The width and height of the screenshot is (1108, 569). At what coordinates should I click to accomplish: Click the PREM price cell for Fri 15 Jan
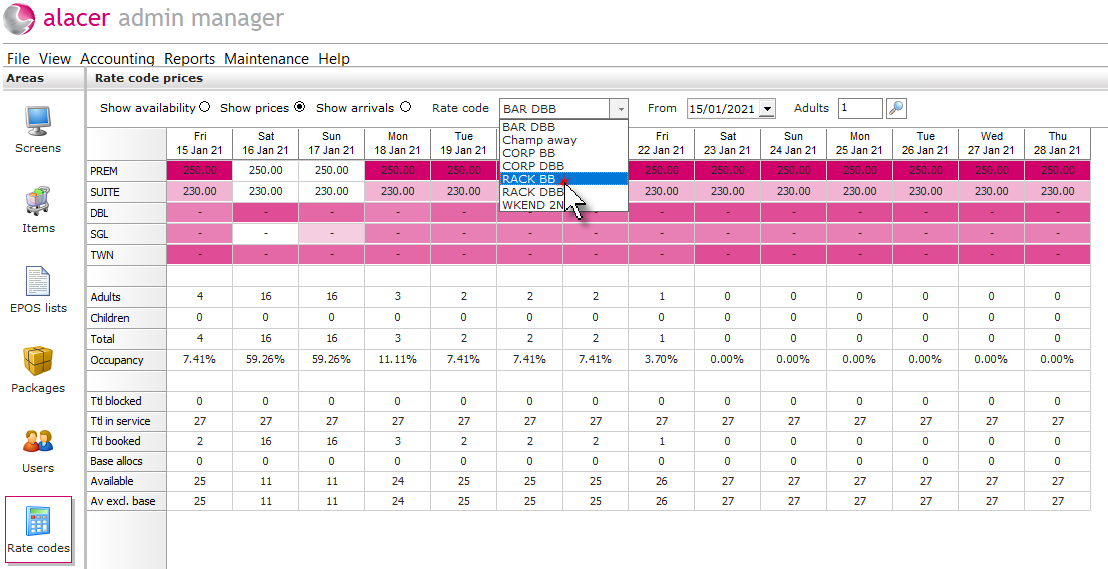(199, 170)
